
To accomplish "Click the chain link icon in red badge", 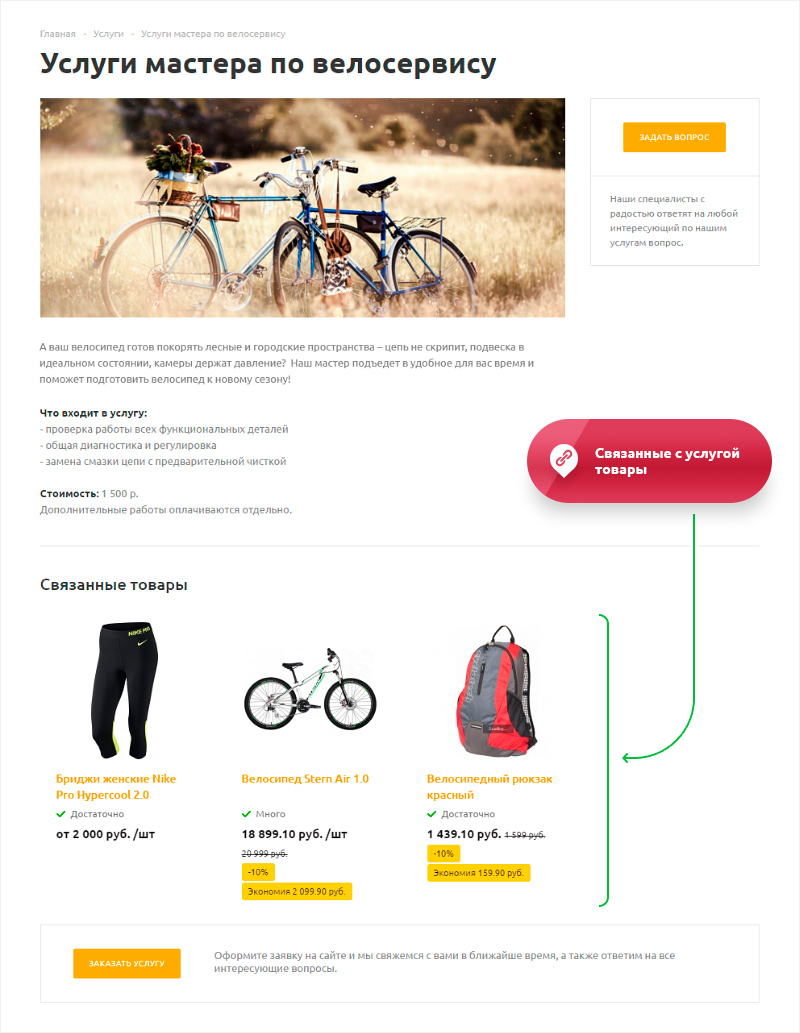I will tap(563, 459).
